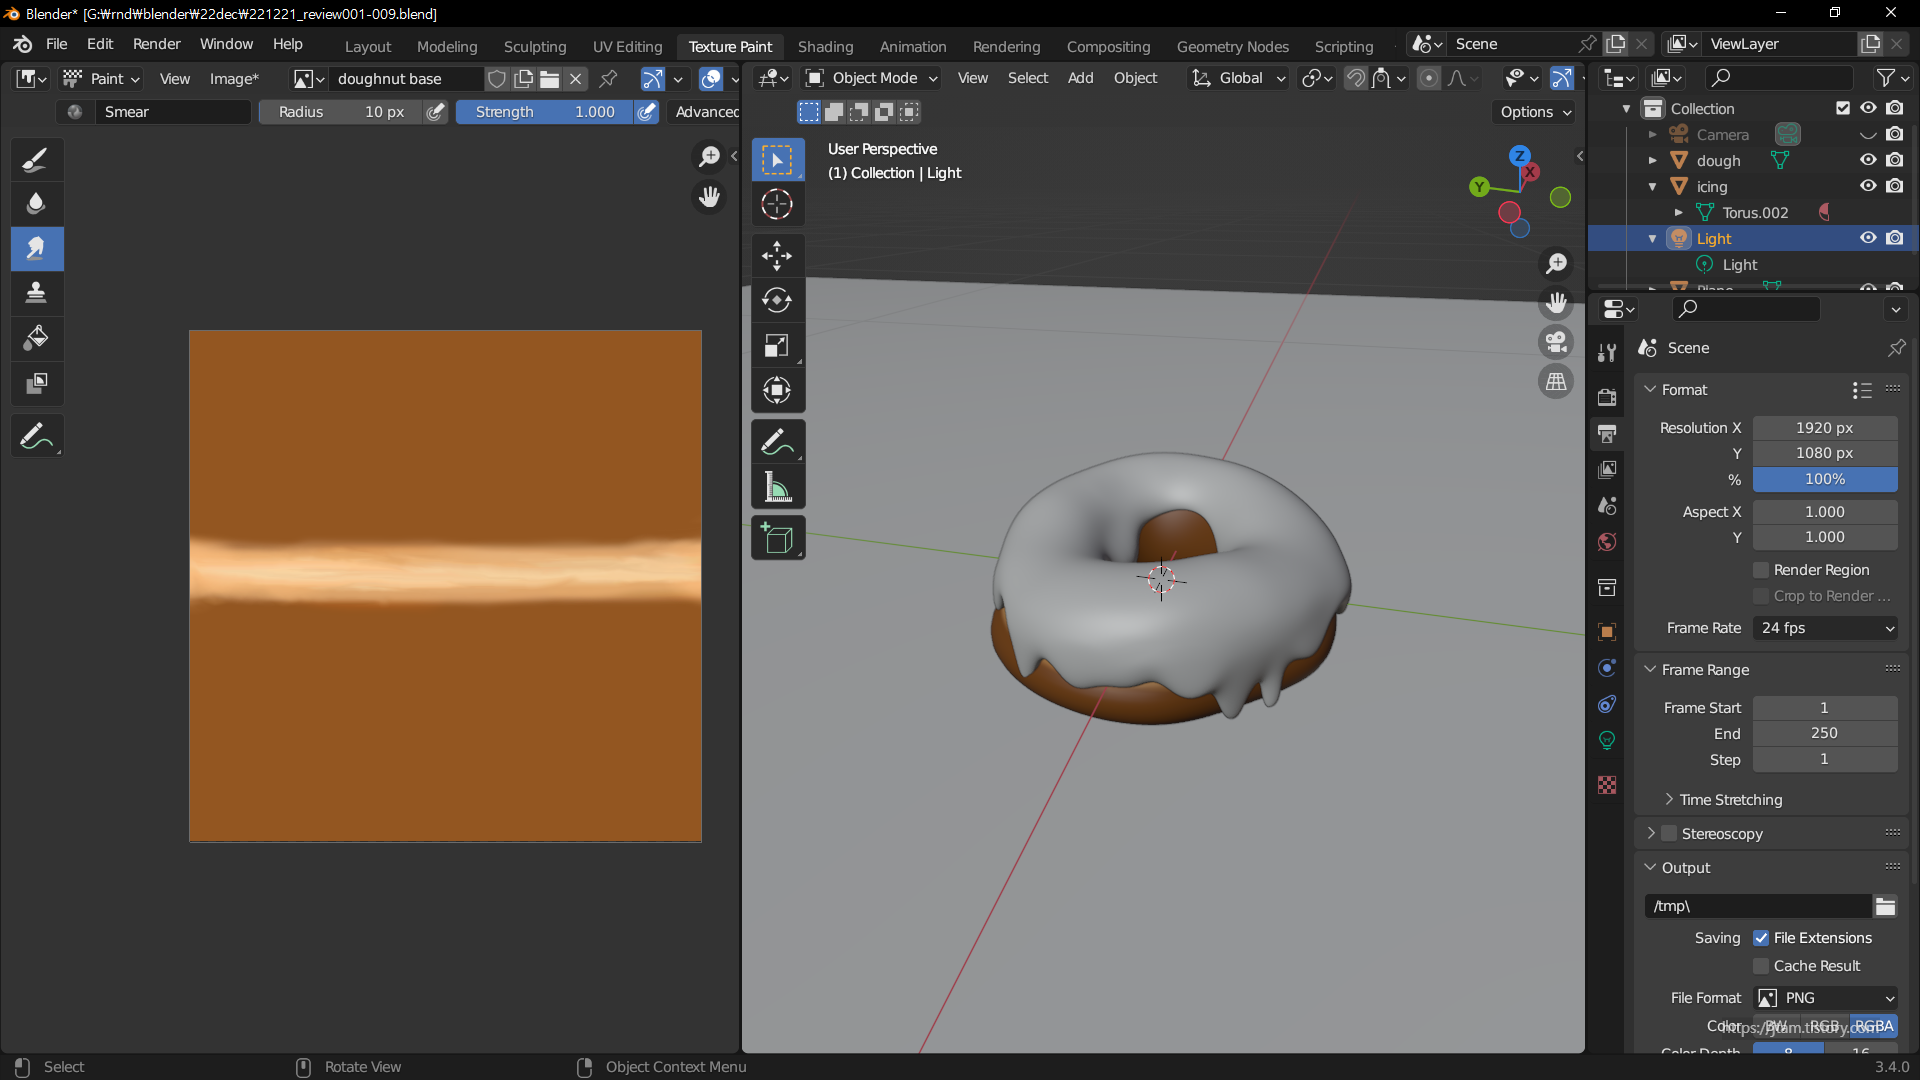Select the Clone stamp tool
Image resolution: width=1920 pixels, height=1080 pixels.
tap(37, 292)
